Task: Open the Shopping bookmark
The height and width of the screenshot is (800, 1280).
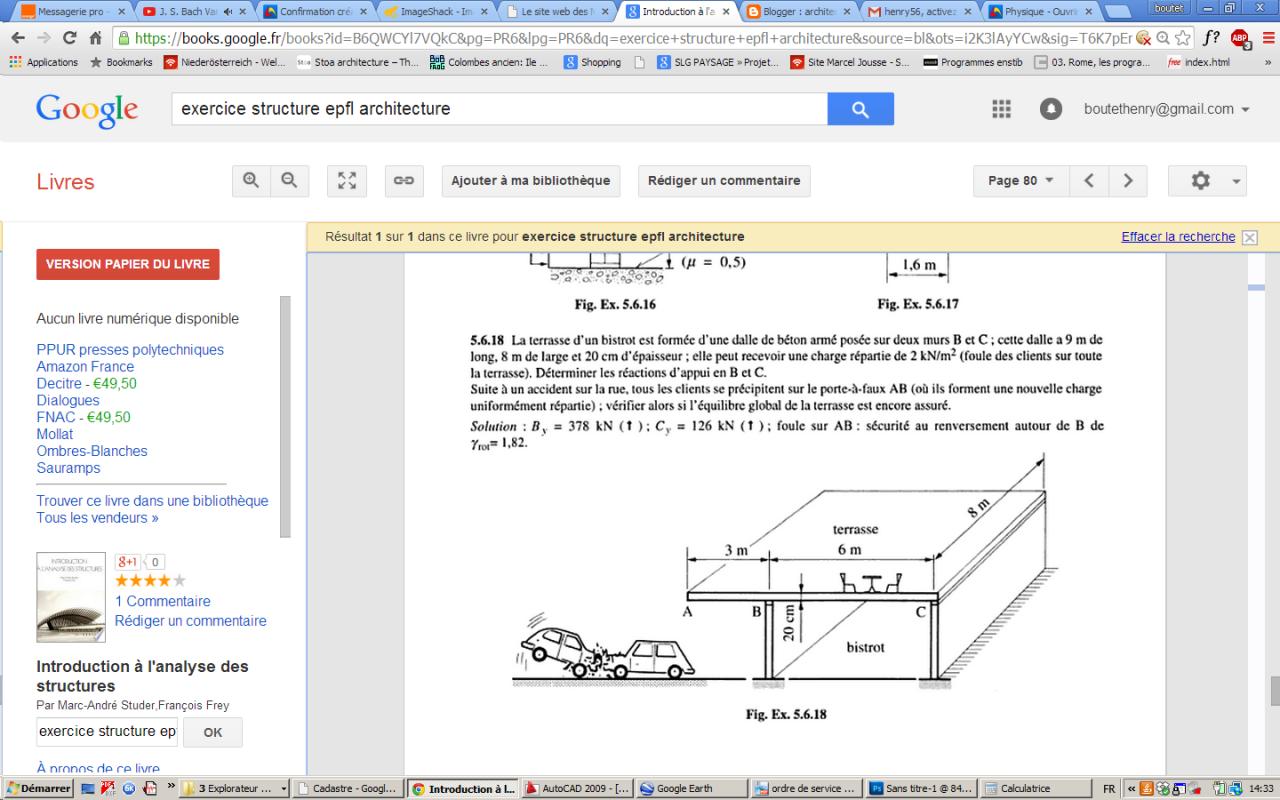Action: [592, 62]
